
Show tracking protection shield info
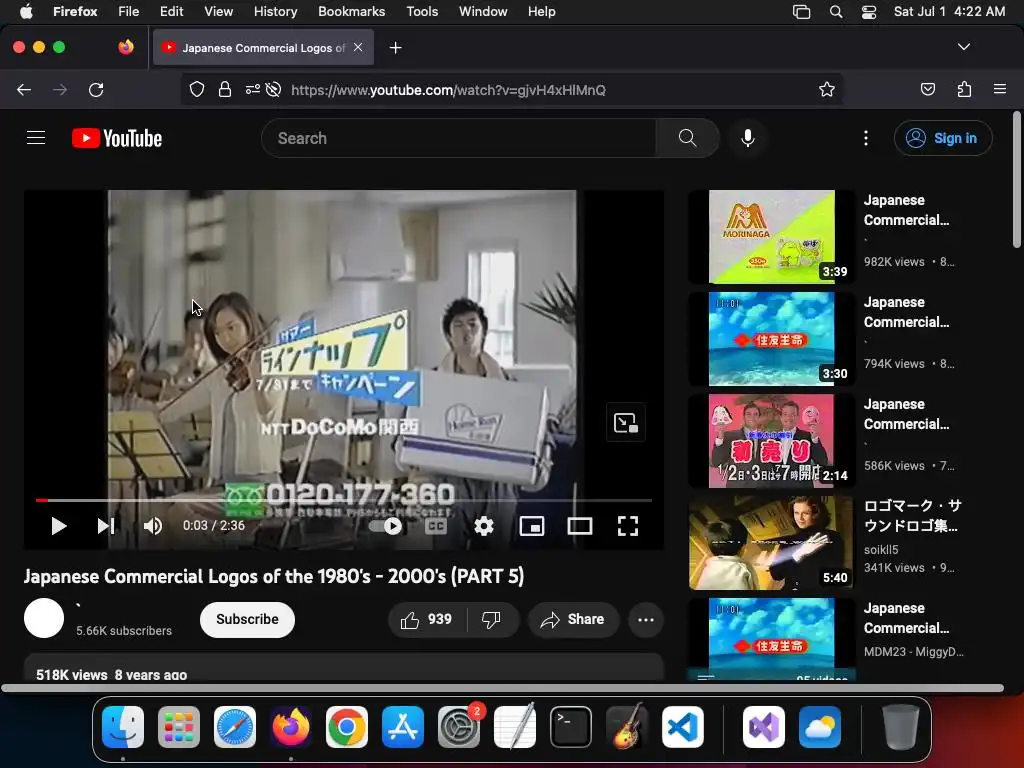[197, 89]
